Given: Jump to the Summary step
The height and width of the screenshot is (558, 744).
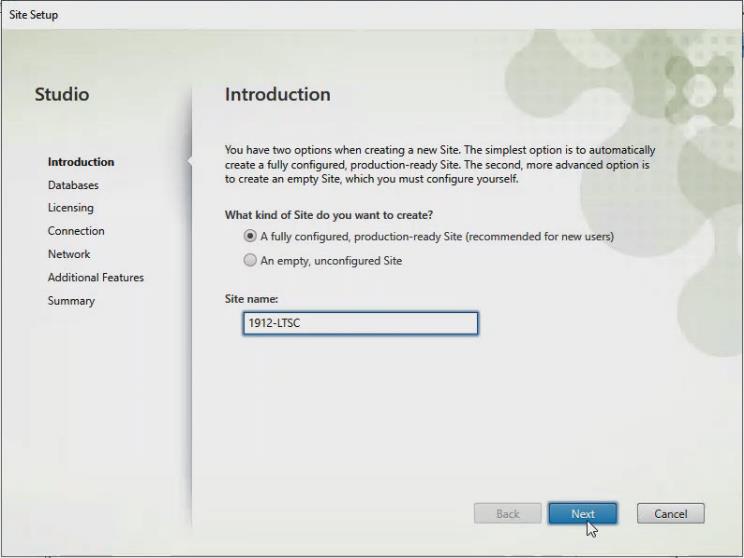Looking at the screenshot, I should click(x=71, y=301).
